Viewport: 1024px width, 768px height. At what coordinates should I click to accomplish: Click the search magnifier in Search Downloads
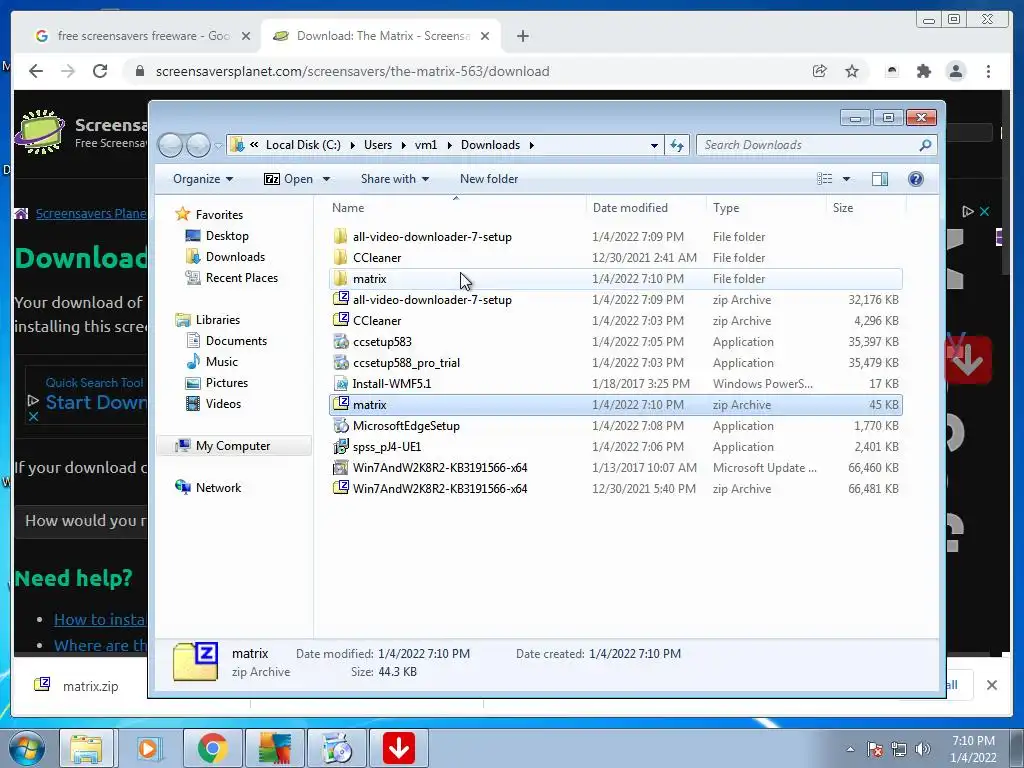tap(925, 145)
